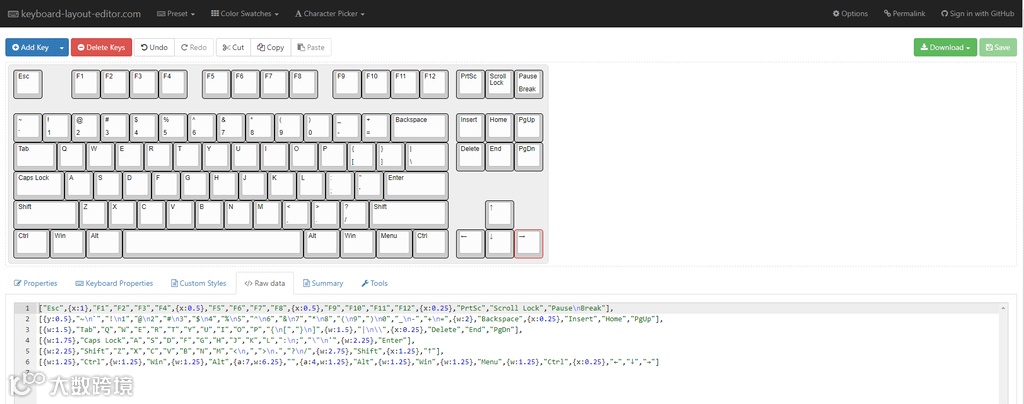
Task: Switch to the Properties tab
Action: [35, 283]
